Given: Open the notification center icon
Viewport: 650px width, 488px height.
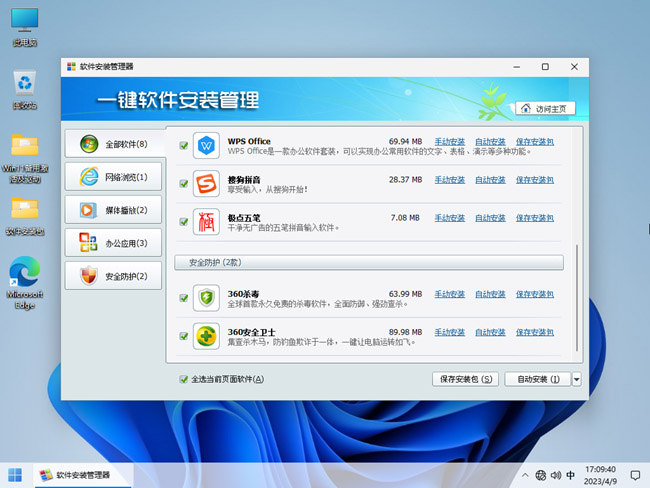Looking at the screenshot, I should point(635,475).
